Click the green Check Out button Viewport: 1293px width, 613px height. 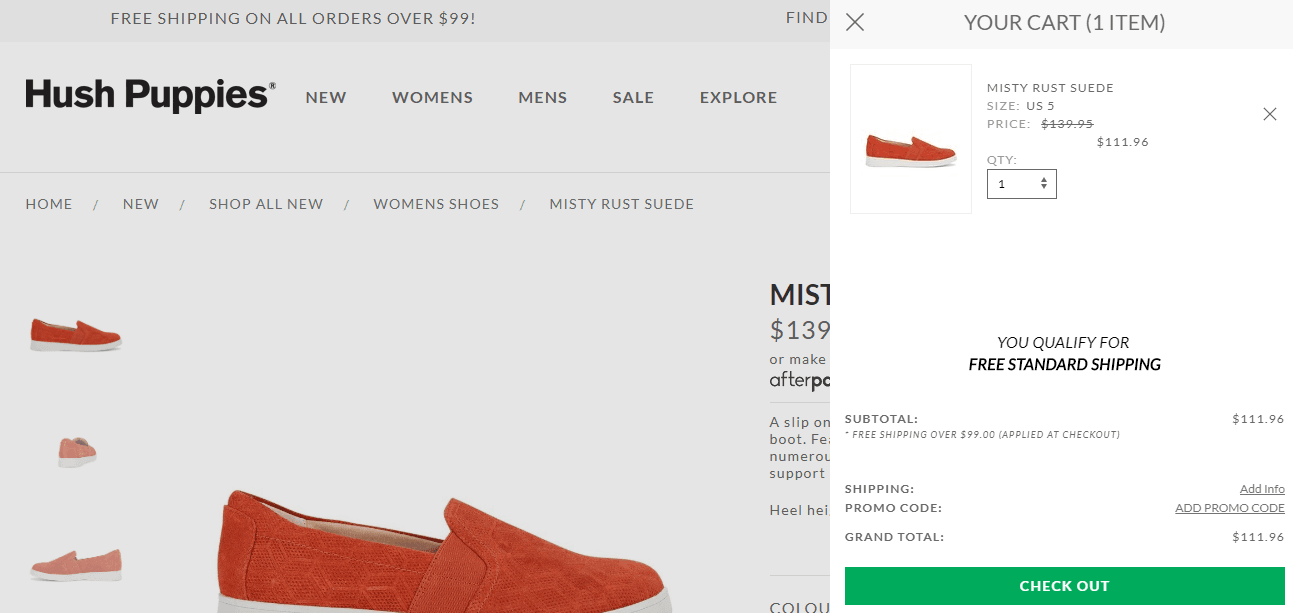(x=1064, y=586)
